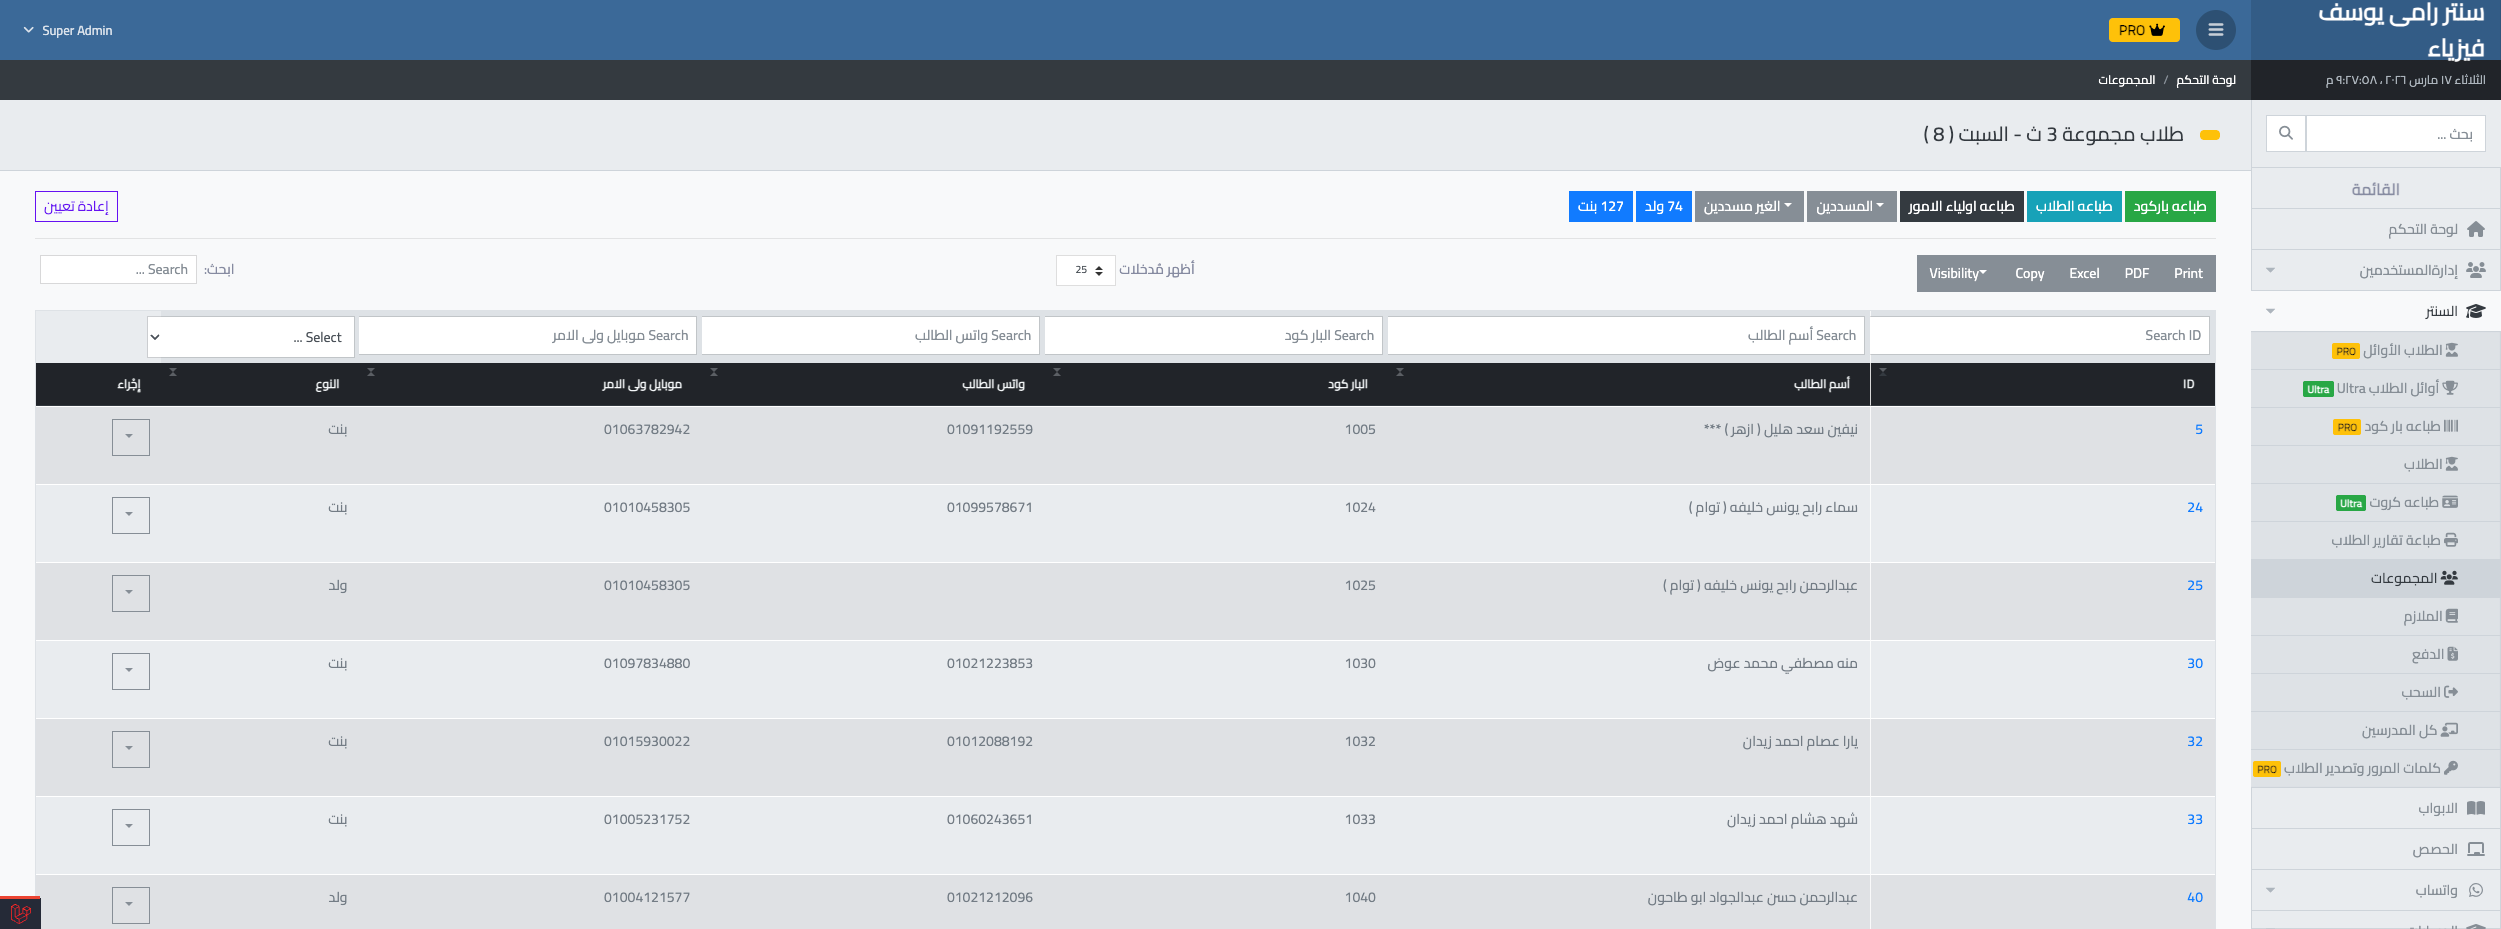Viewport: 2501px width, 929px height.
Task: Open طباعه تقارير الطلاب menu item
Action: 2393,540
